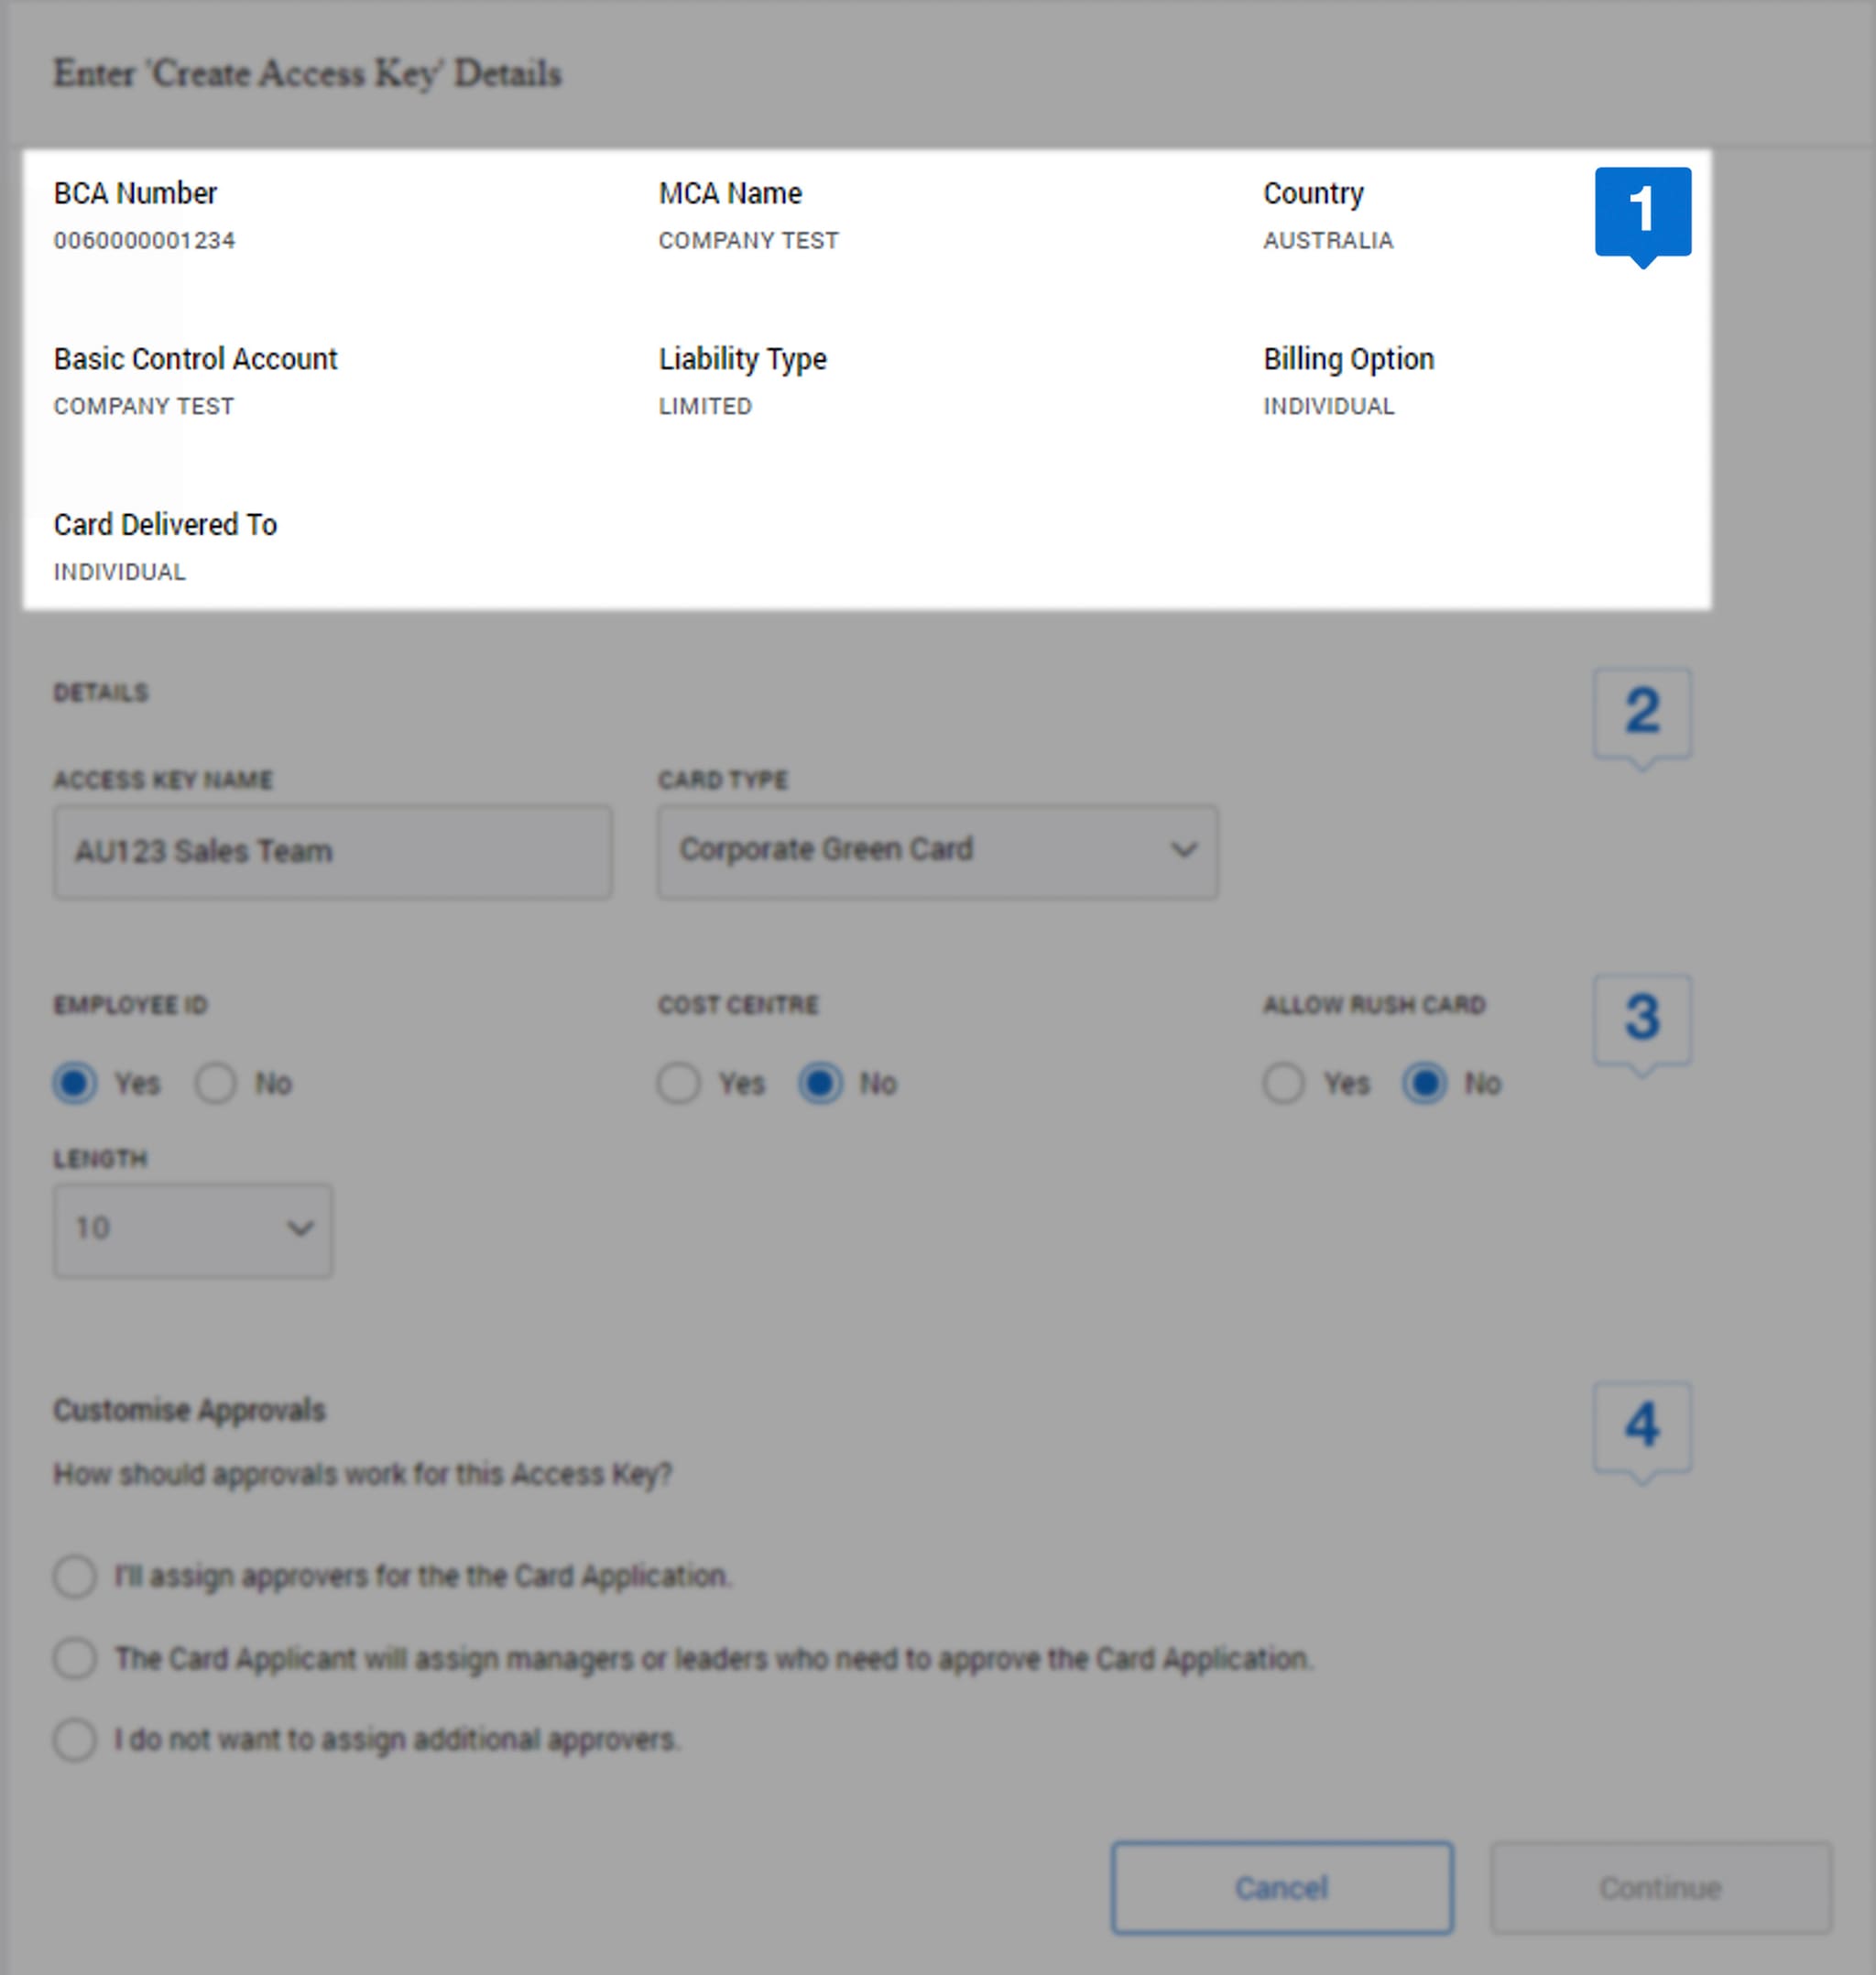Select No for Employee ID
This screenshot has width=1876, height=1975.
click(x=216, y=1083)
